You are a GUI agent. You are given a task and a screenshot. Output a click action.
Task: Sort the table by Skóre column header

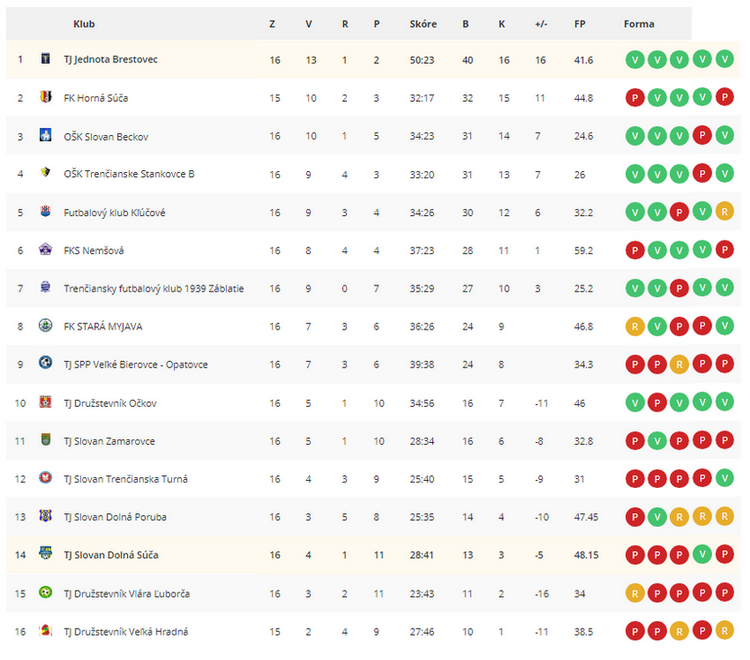tap(423, 24)
